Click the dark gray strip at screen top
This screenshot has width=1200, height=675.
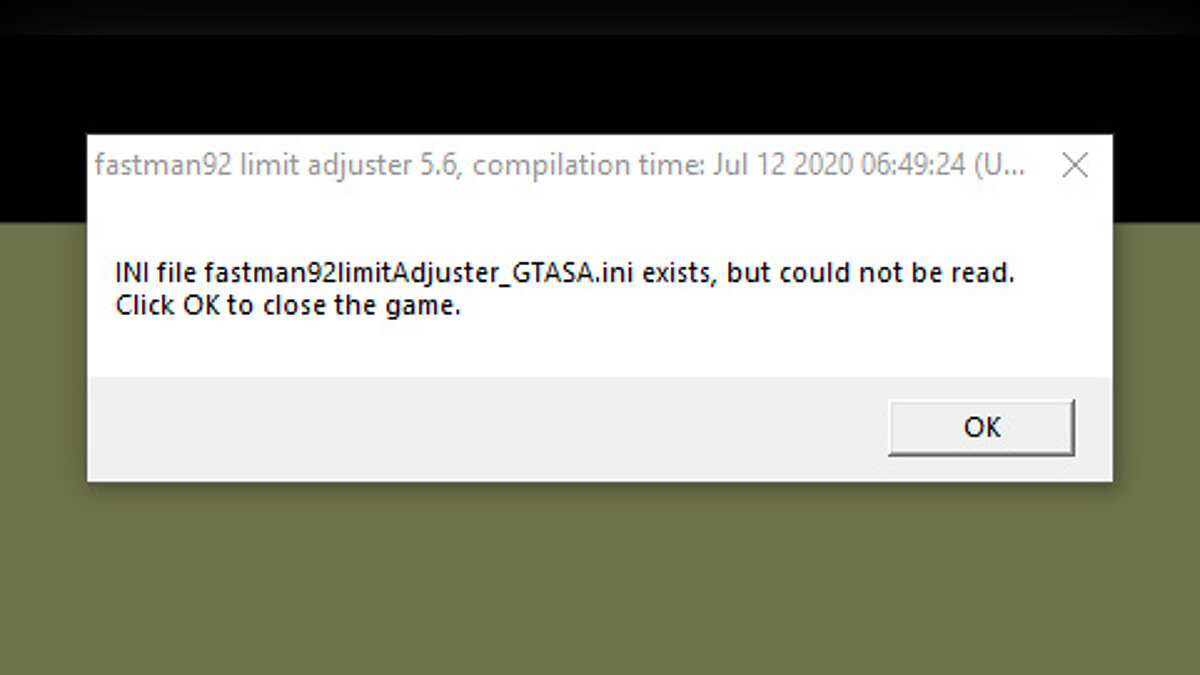coord(600,17)
